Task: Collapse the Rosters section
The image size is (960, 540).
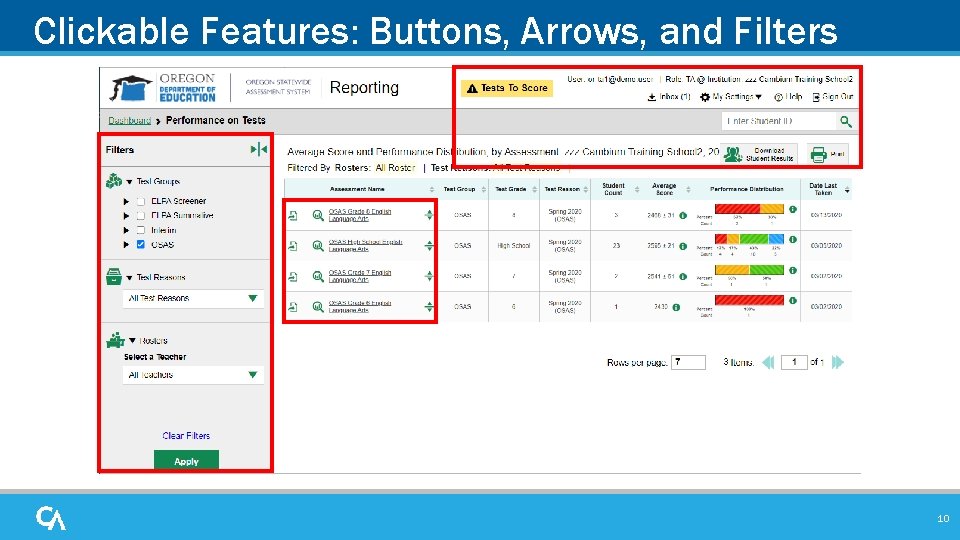Action: pos(132,340)
